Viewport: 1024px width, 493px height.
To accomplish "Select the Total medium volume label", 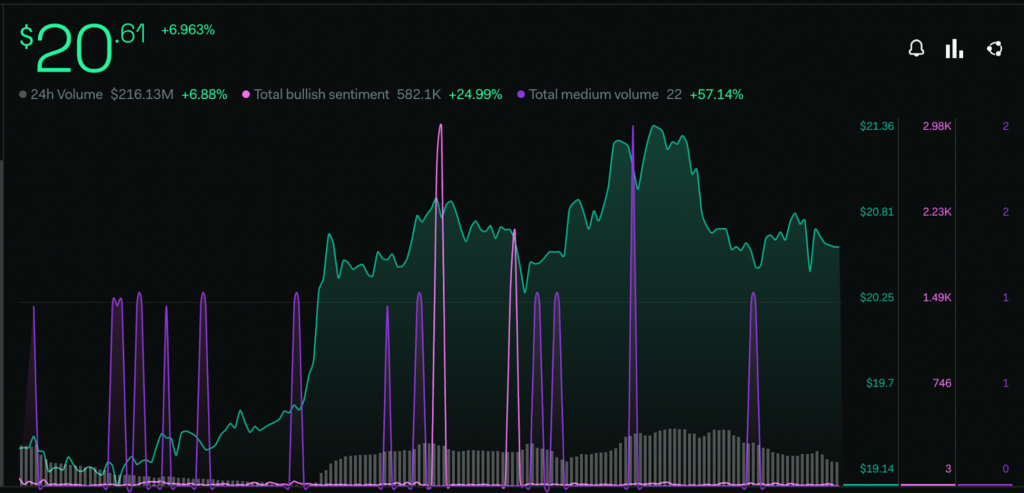I will (594, 95).
